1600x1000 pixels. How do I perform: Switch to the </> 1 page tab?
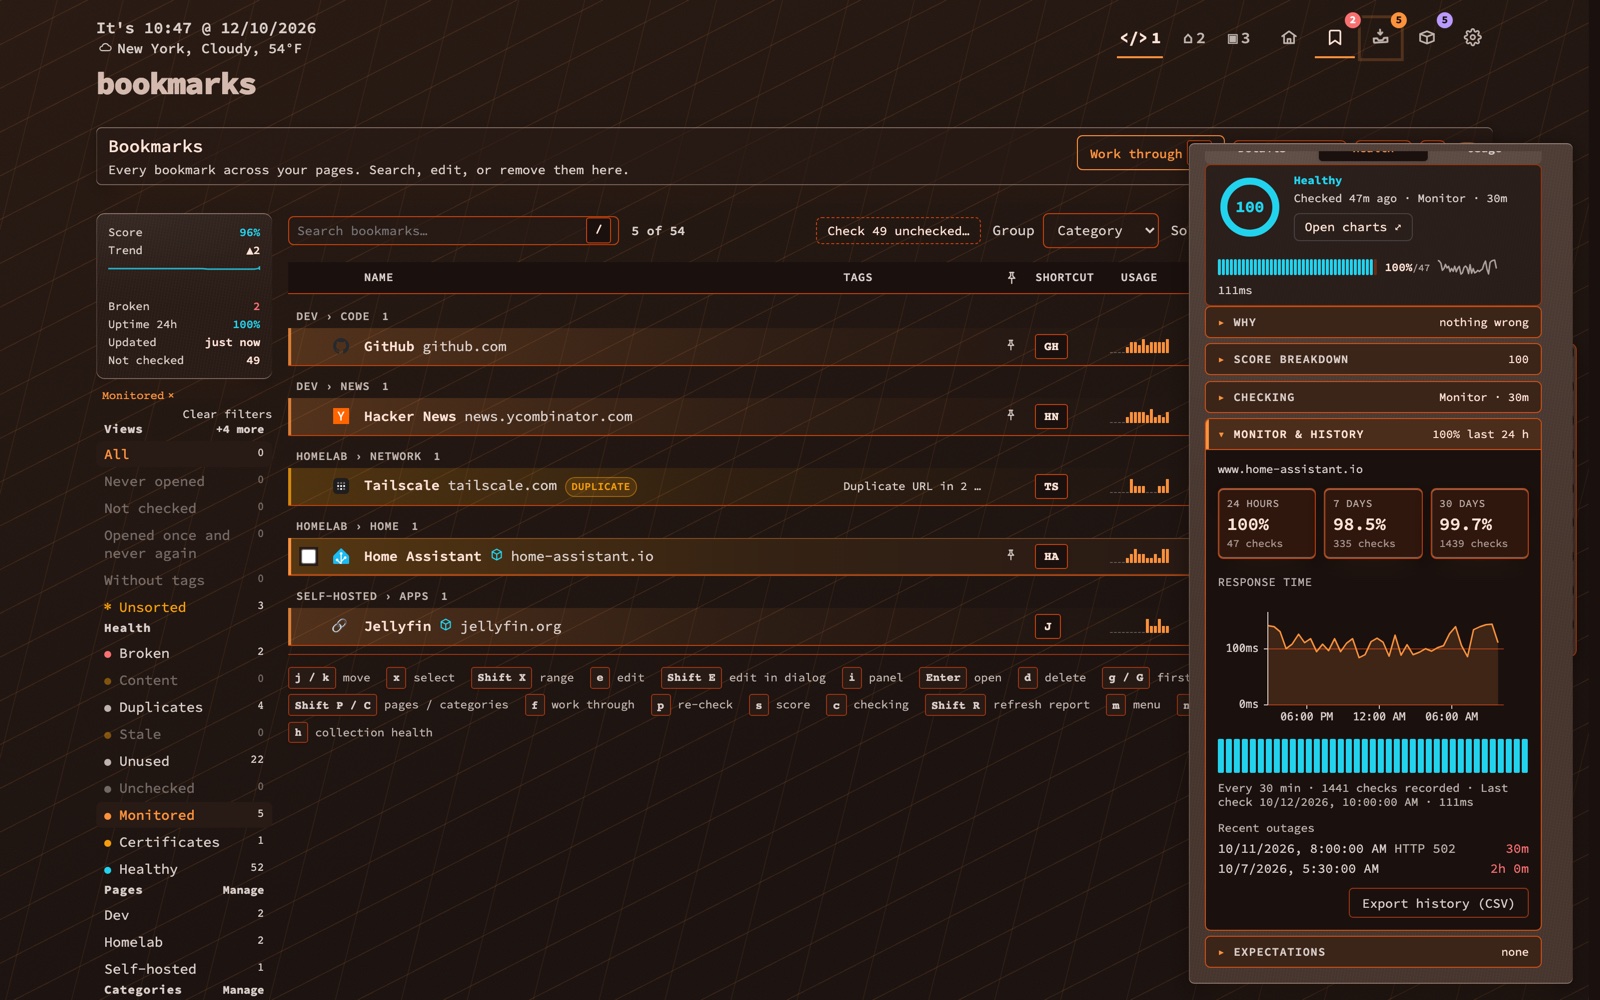(x=1140, y=39)
